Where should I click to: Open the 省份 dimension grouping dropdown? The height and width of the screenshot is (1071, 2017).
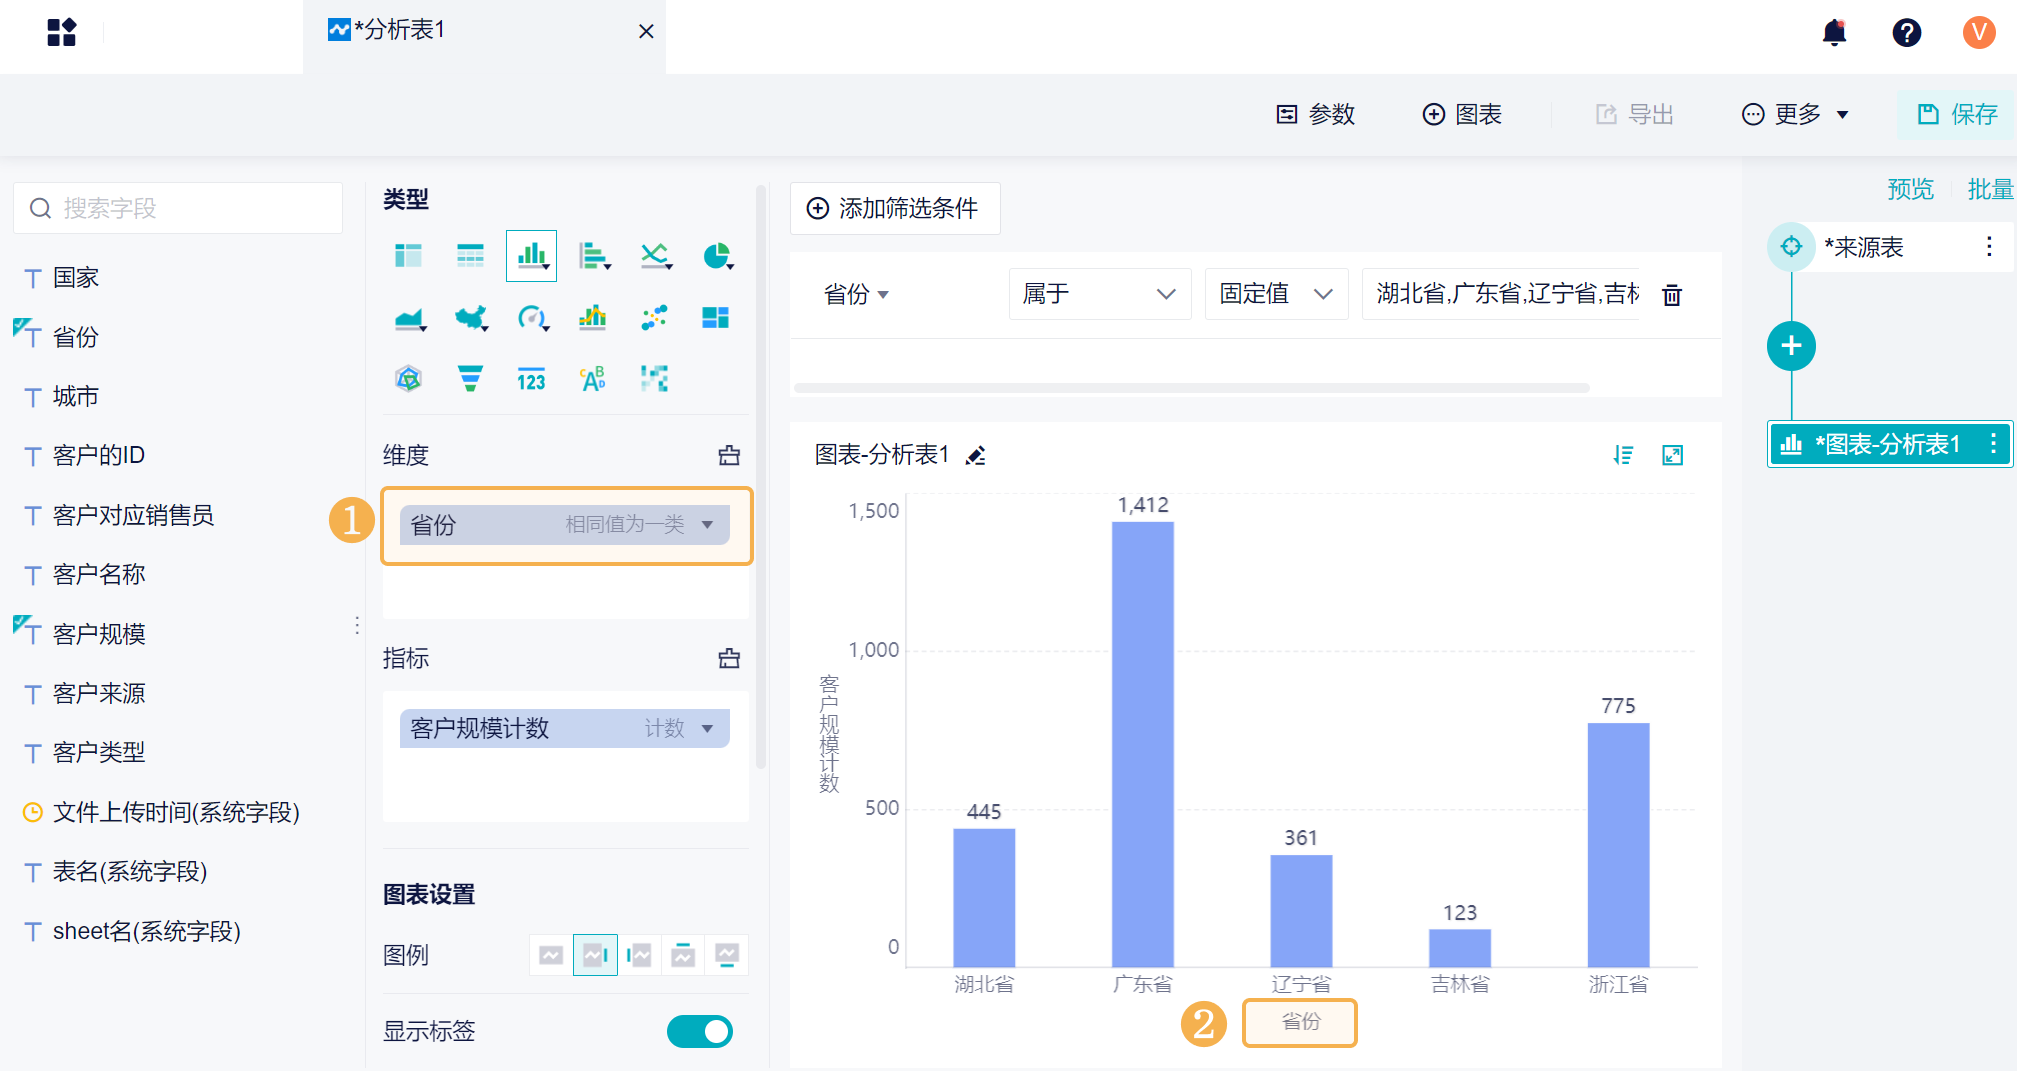click(x=708, y=525)
